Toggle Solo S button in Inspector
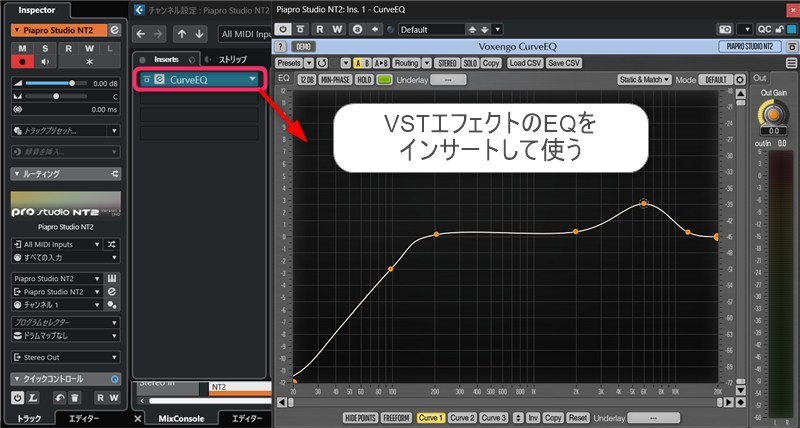This screenshot has width=800, height=428. click(x=45, y=49)
